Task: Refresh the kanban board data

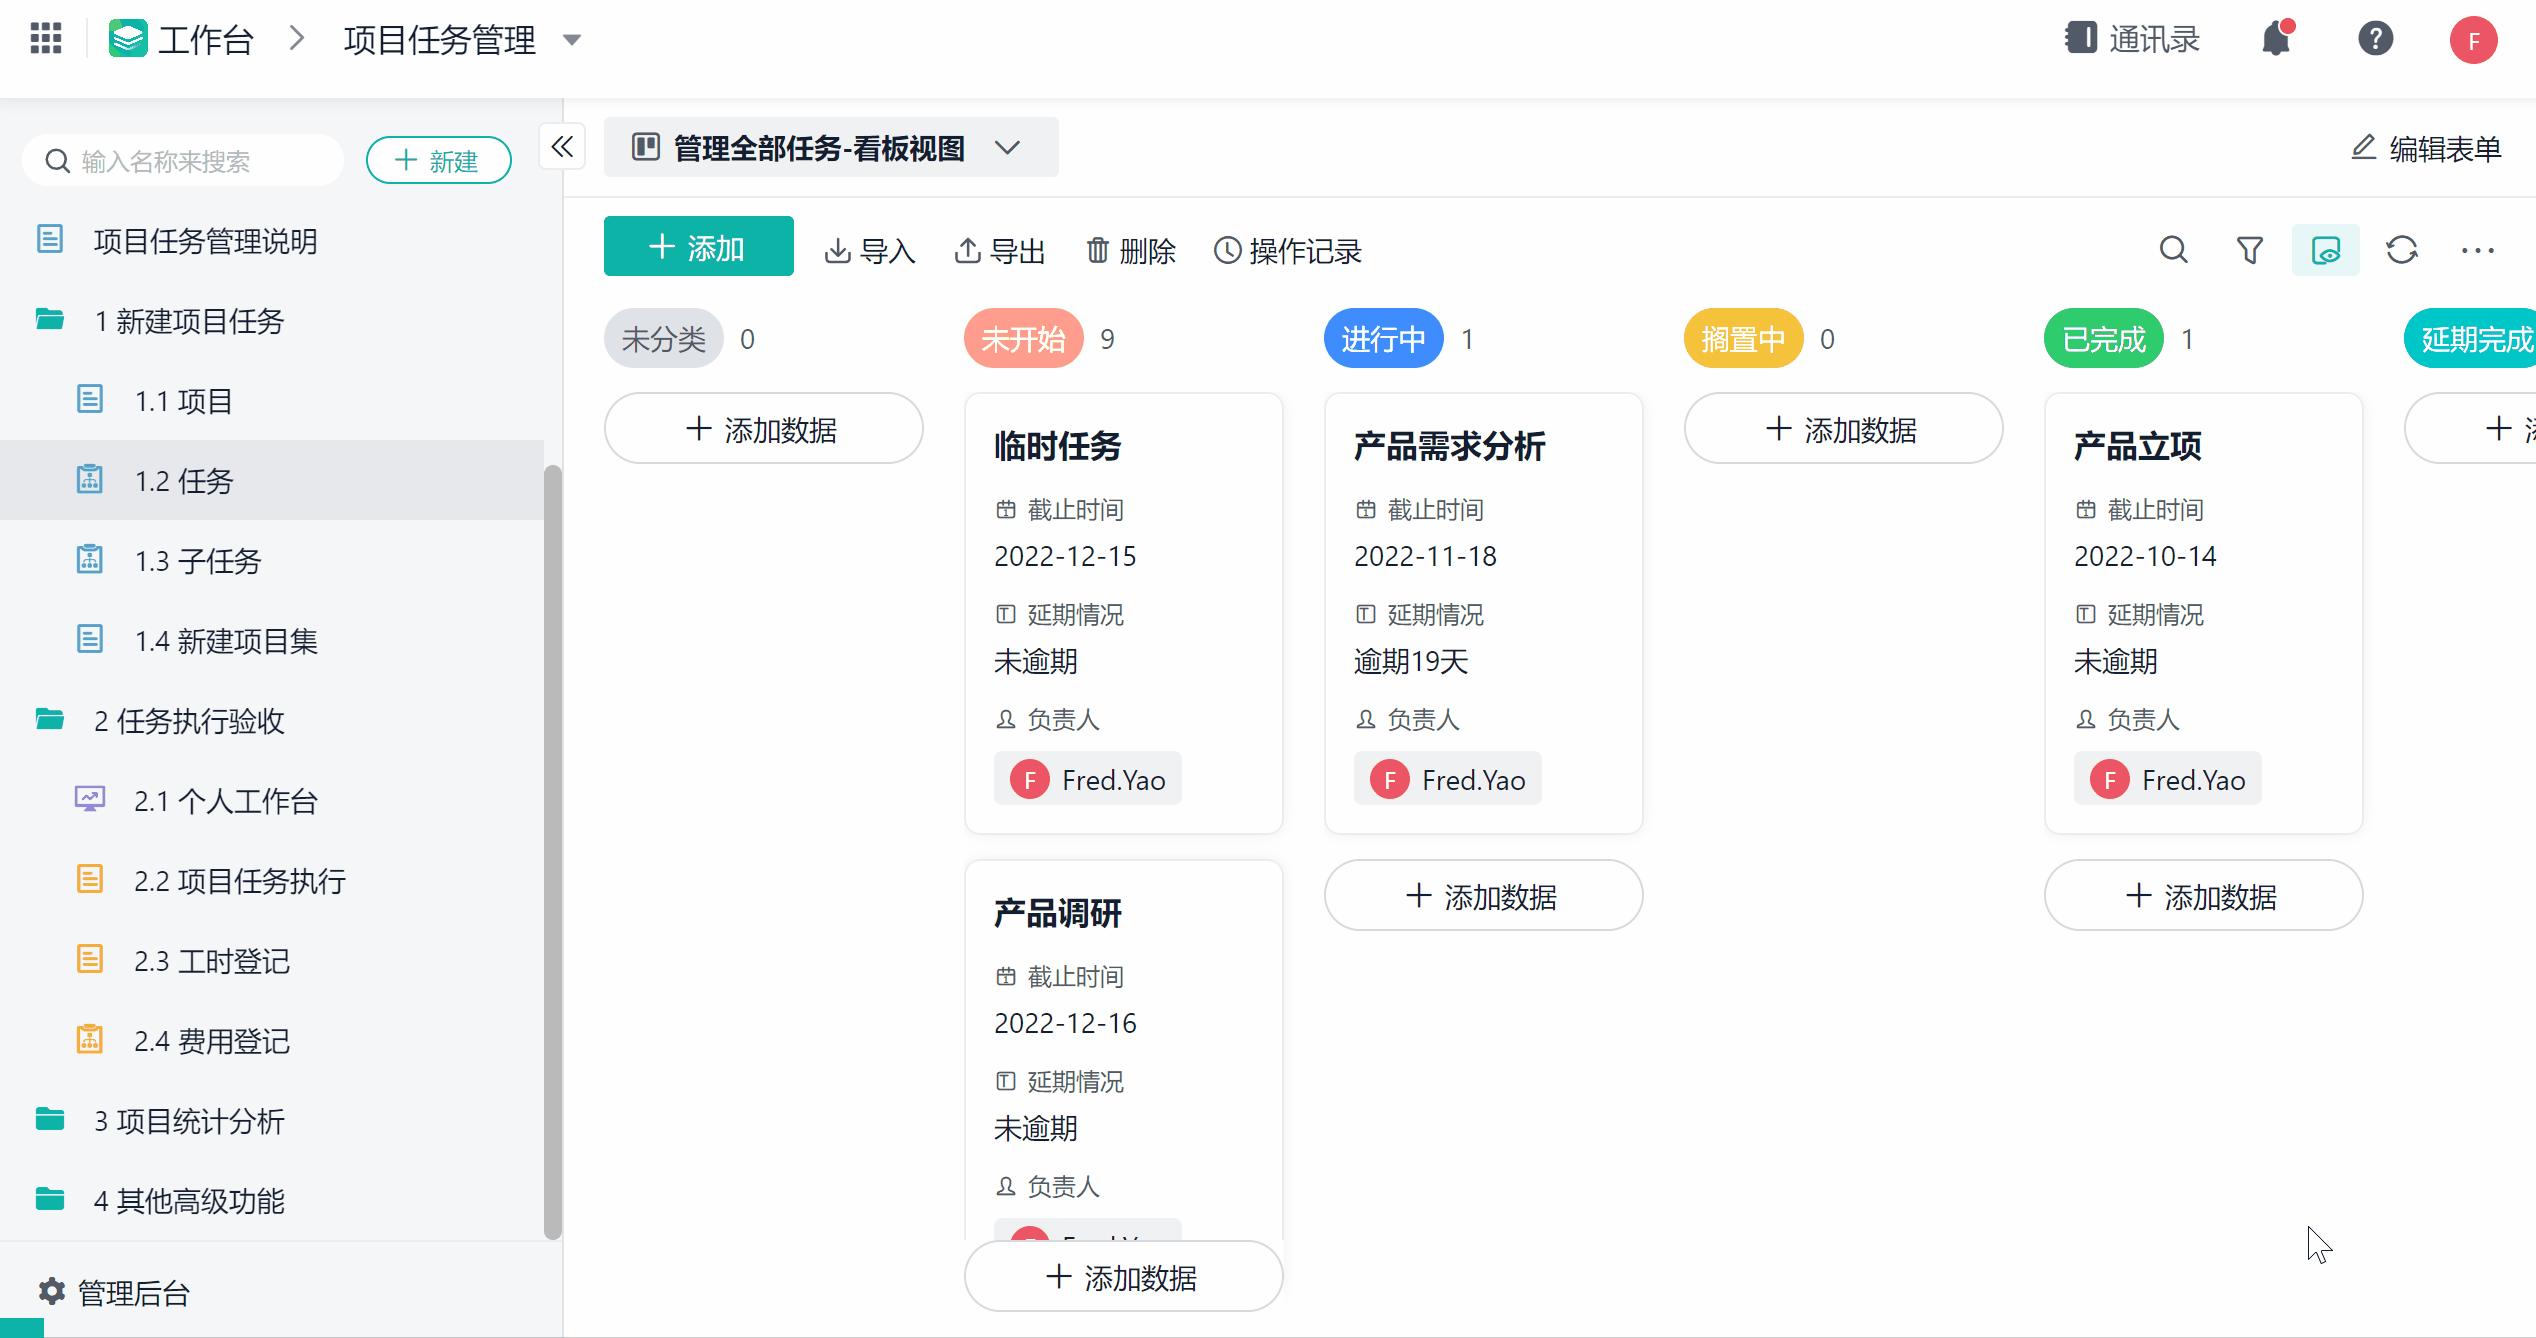Action: point(2402,250)
